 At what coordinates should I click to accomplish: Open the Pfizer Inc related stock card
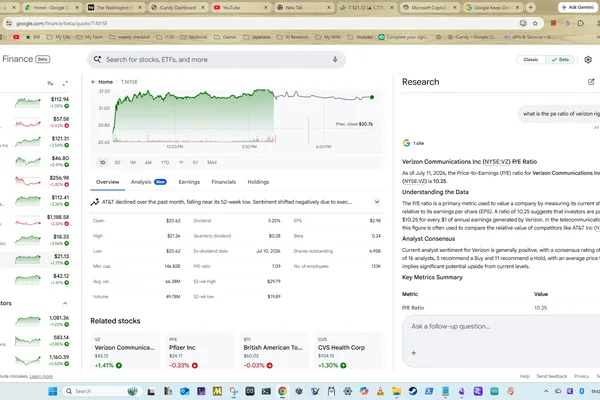(199, 352)
